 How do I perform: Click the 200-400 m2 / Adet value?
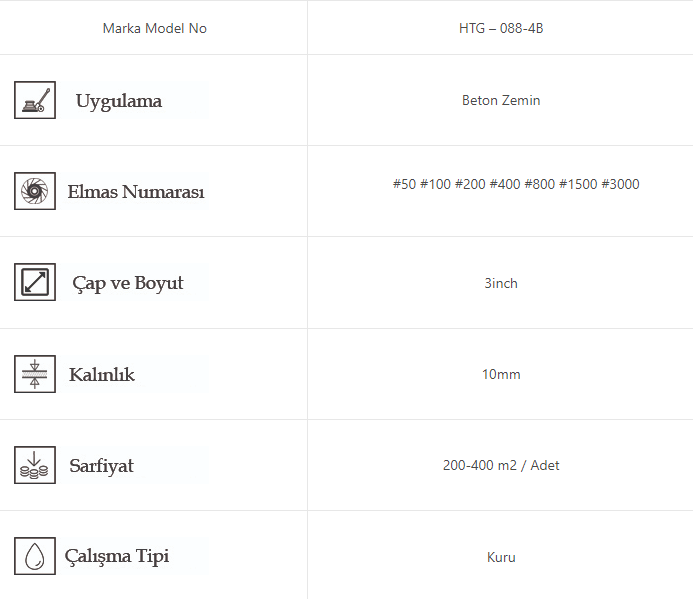tap(500, 465)
